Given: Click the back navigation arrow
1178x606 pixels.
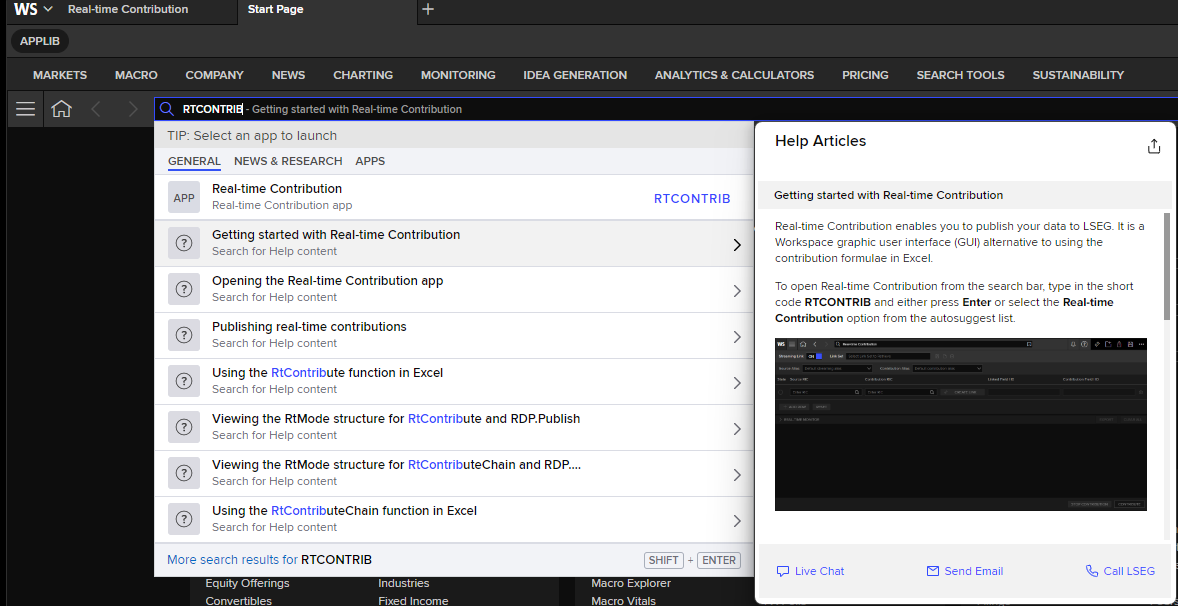Looking at the screenshot, I should 96,109.
